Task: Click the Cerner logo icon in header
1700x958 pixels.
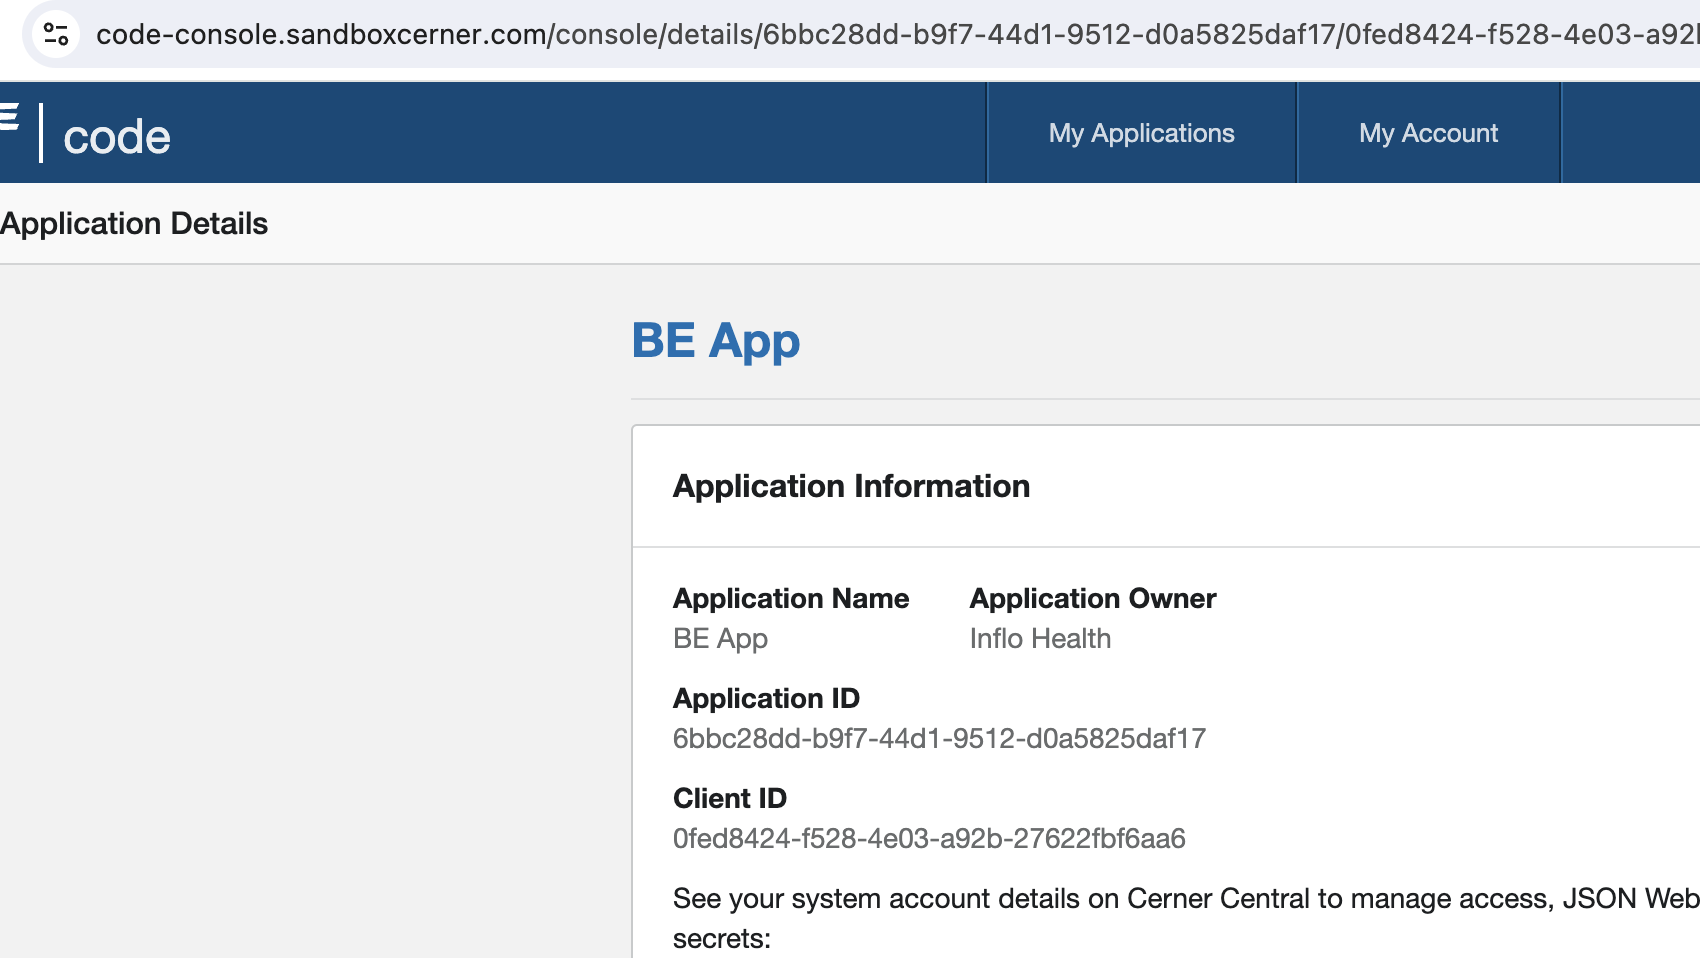Action: coord(9,118)
